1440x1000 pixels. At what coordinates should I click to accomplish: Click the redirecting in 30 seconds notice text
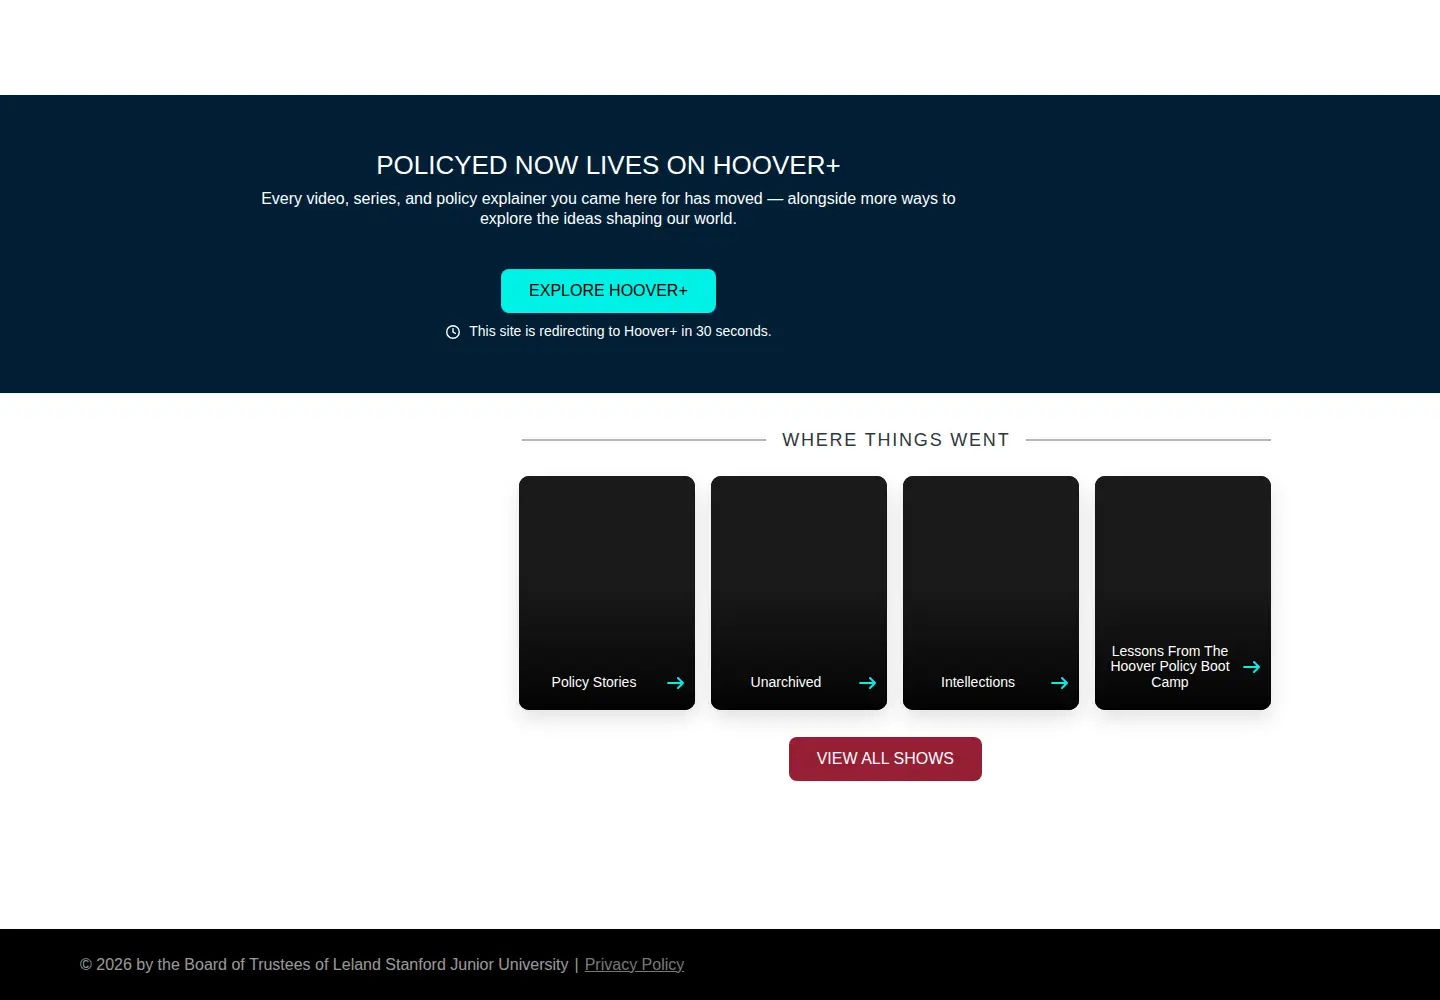620,331
